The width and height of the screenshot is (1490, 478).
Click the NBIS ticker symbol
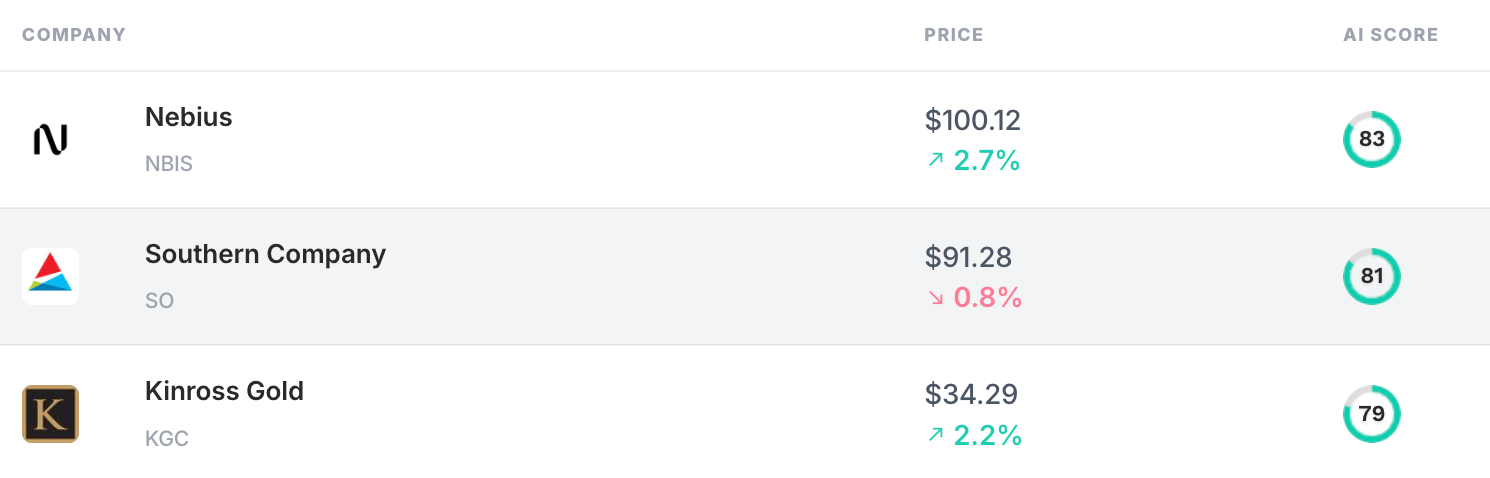[x=169, y=164]
